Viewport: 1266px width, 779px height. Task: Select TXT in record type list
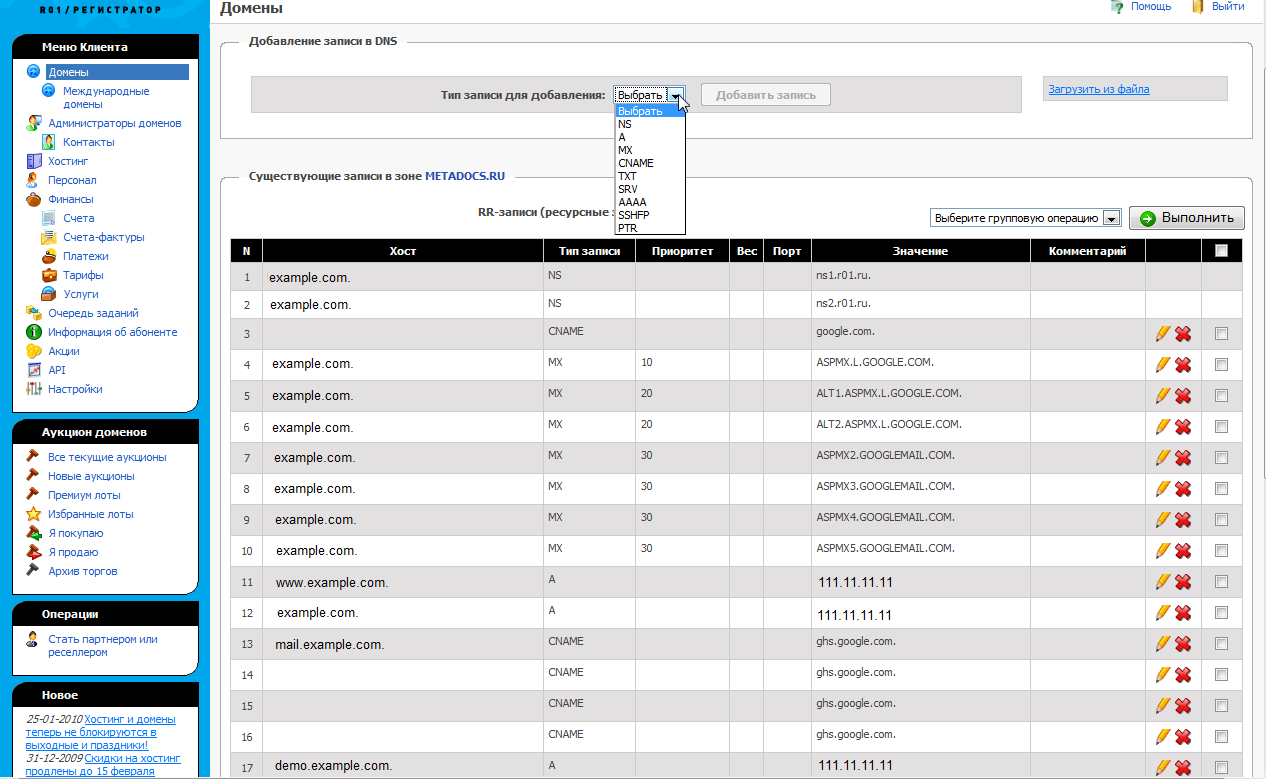pyautogui.click(x=650, y=176)
